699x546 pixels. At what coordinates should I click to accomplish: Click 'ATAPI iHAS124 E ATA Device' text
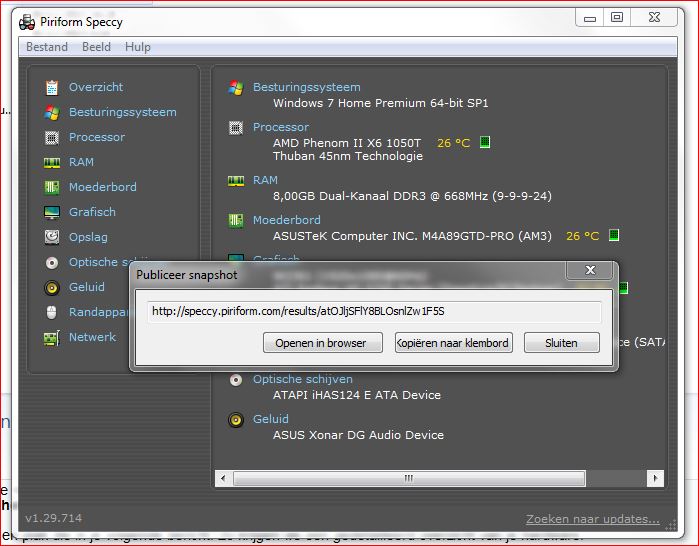point(357,395)
